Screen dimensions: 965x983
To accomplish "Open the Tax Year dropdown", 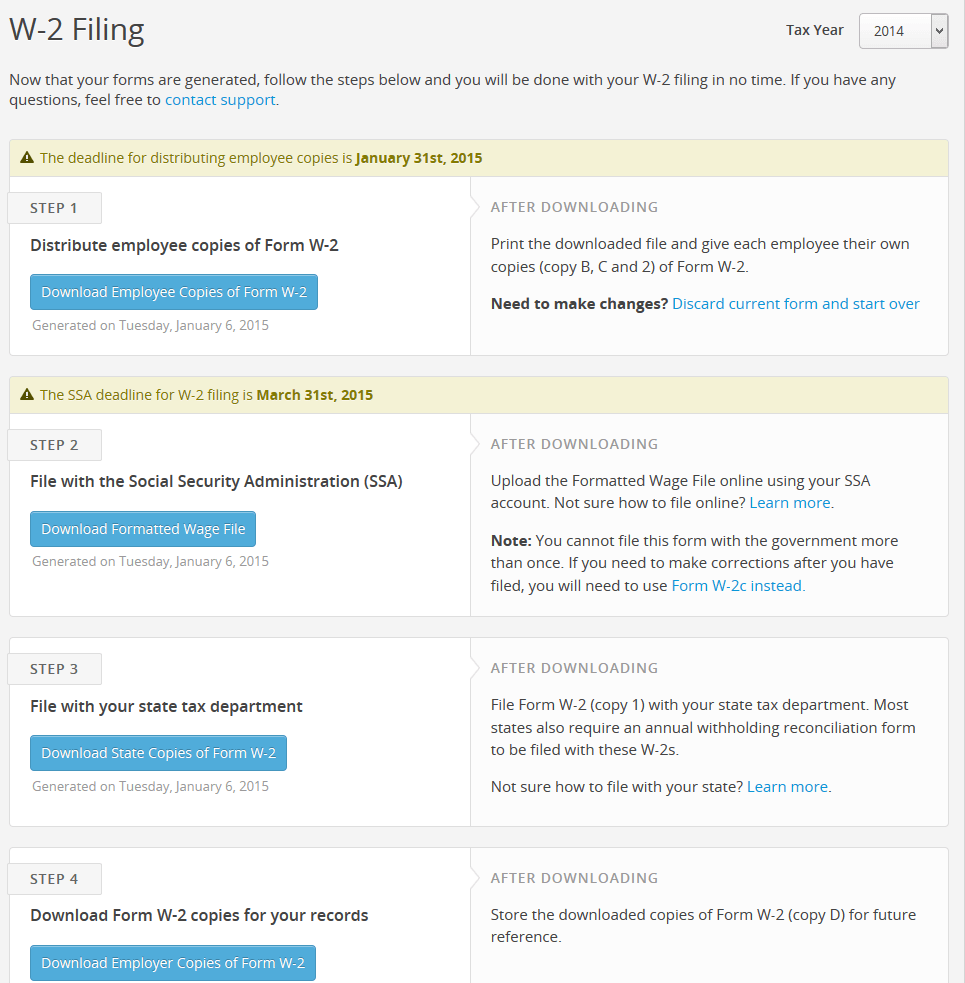I will pyautogui.click(x=903, y=31).
